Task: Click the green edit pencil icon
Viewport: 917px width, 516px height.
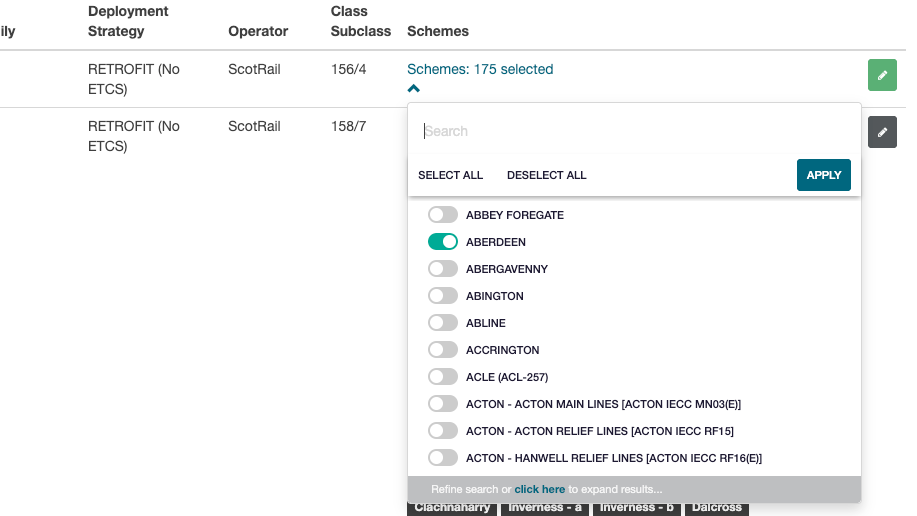Action: pos(881,75)
